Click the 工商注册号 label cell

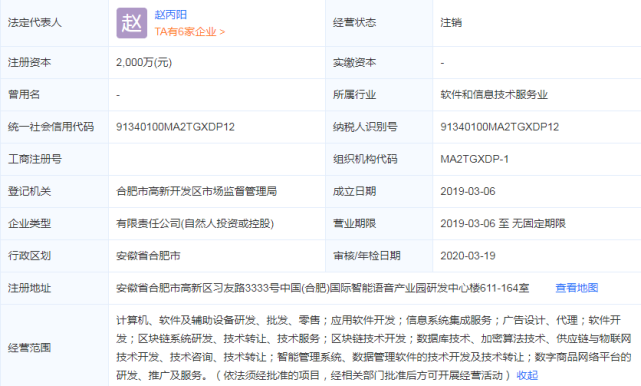click(x=54, y=159)
